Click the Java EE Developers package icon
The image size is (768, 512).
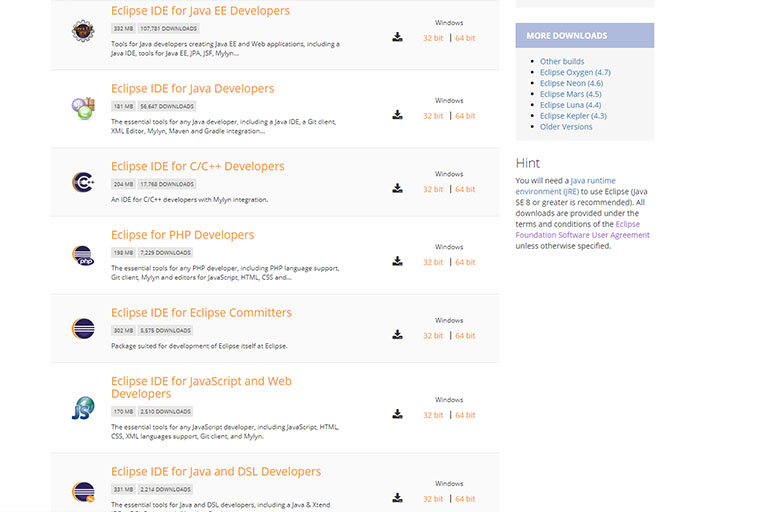click(x=83, y=30)
